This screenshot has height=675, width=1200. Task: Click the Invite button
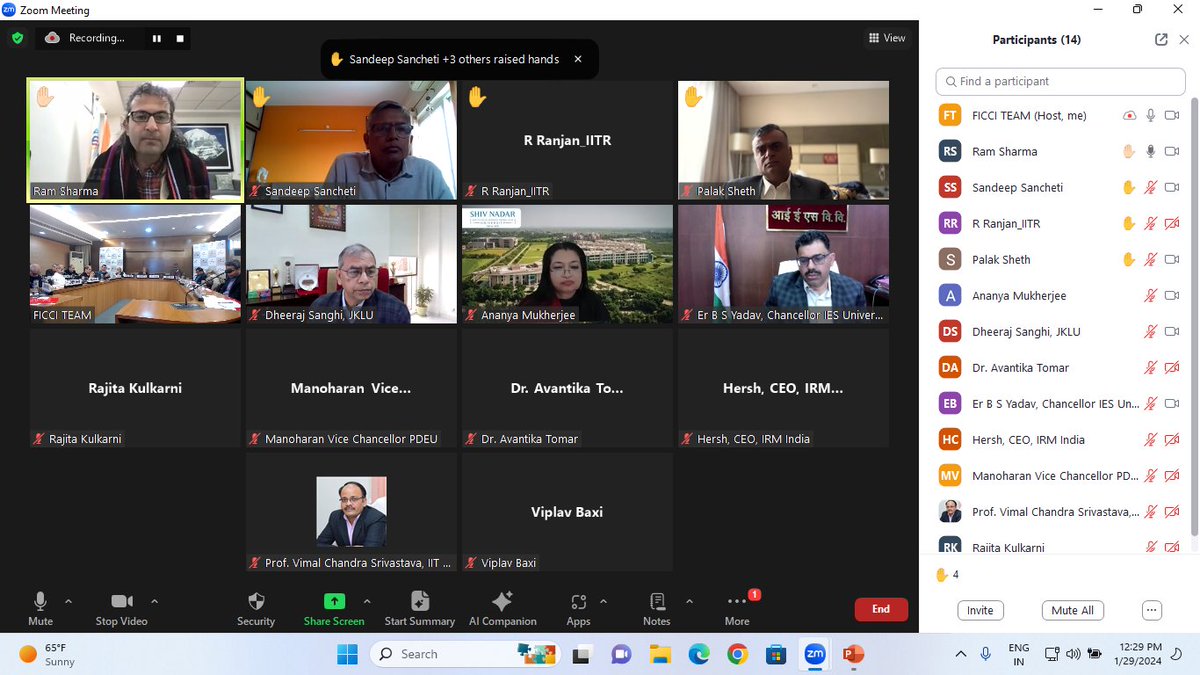(x=980, y=610)
